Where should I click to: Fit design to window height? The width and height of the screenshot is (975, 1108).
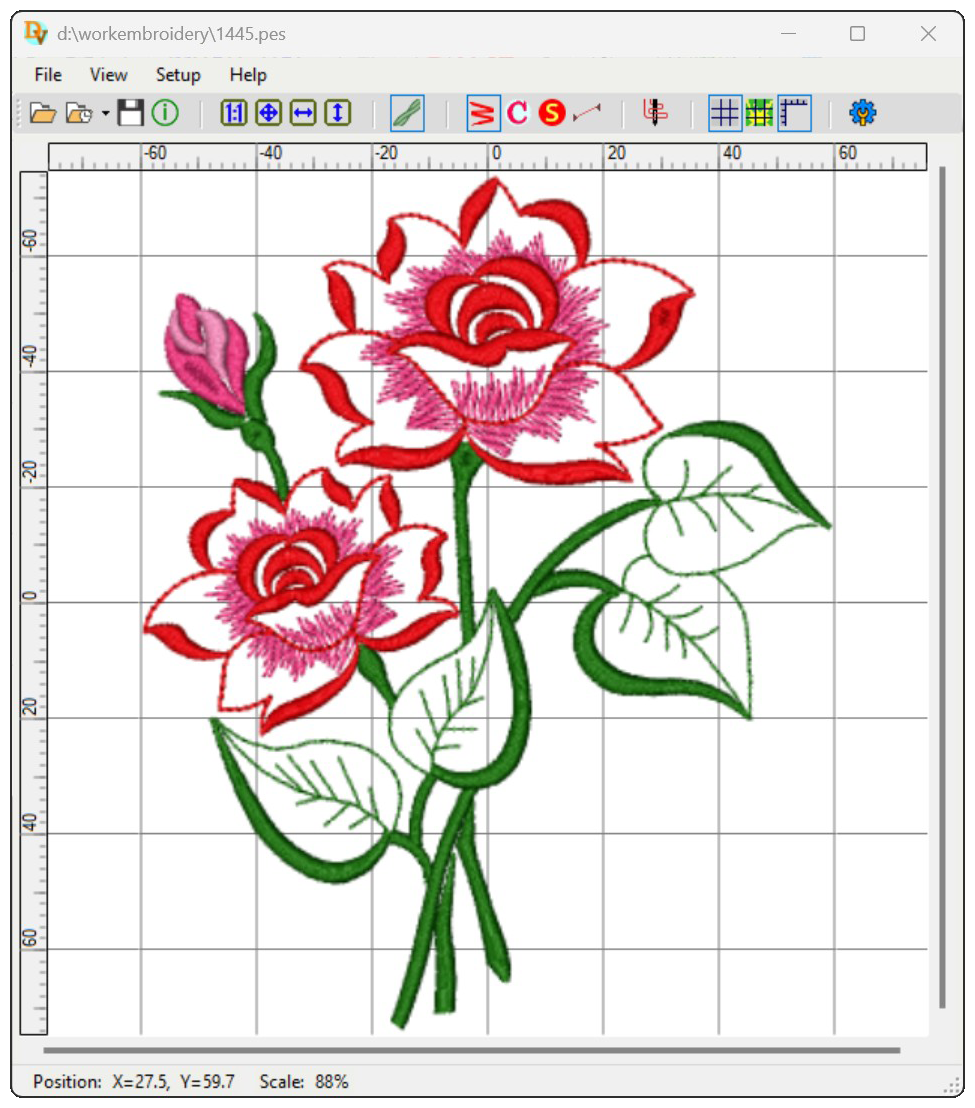(x=338, y=114)
